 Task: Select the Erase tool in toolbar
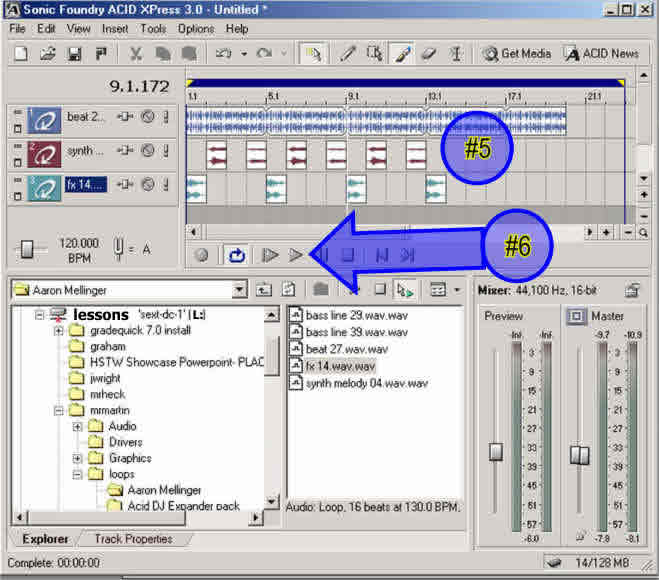click(x=427, y=53)
